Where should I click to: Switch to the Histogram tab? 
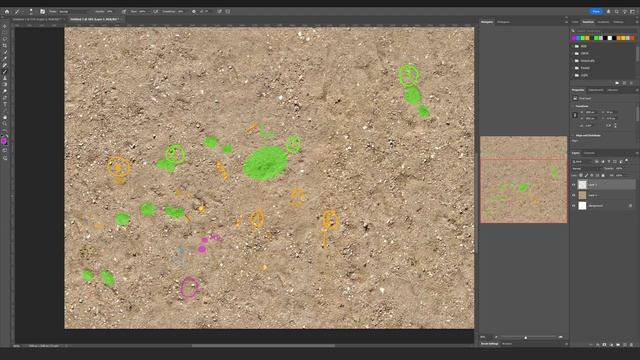[x=503, y=22]
